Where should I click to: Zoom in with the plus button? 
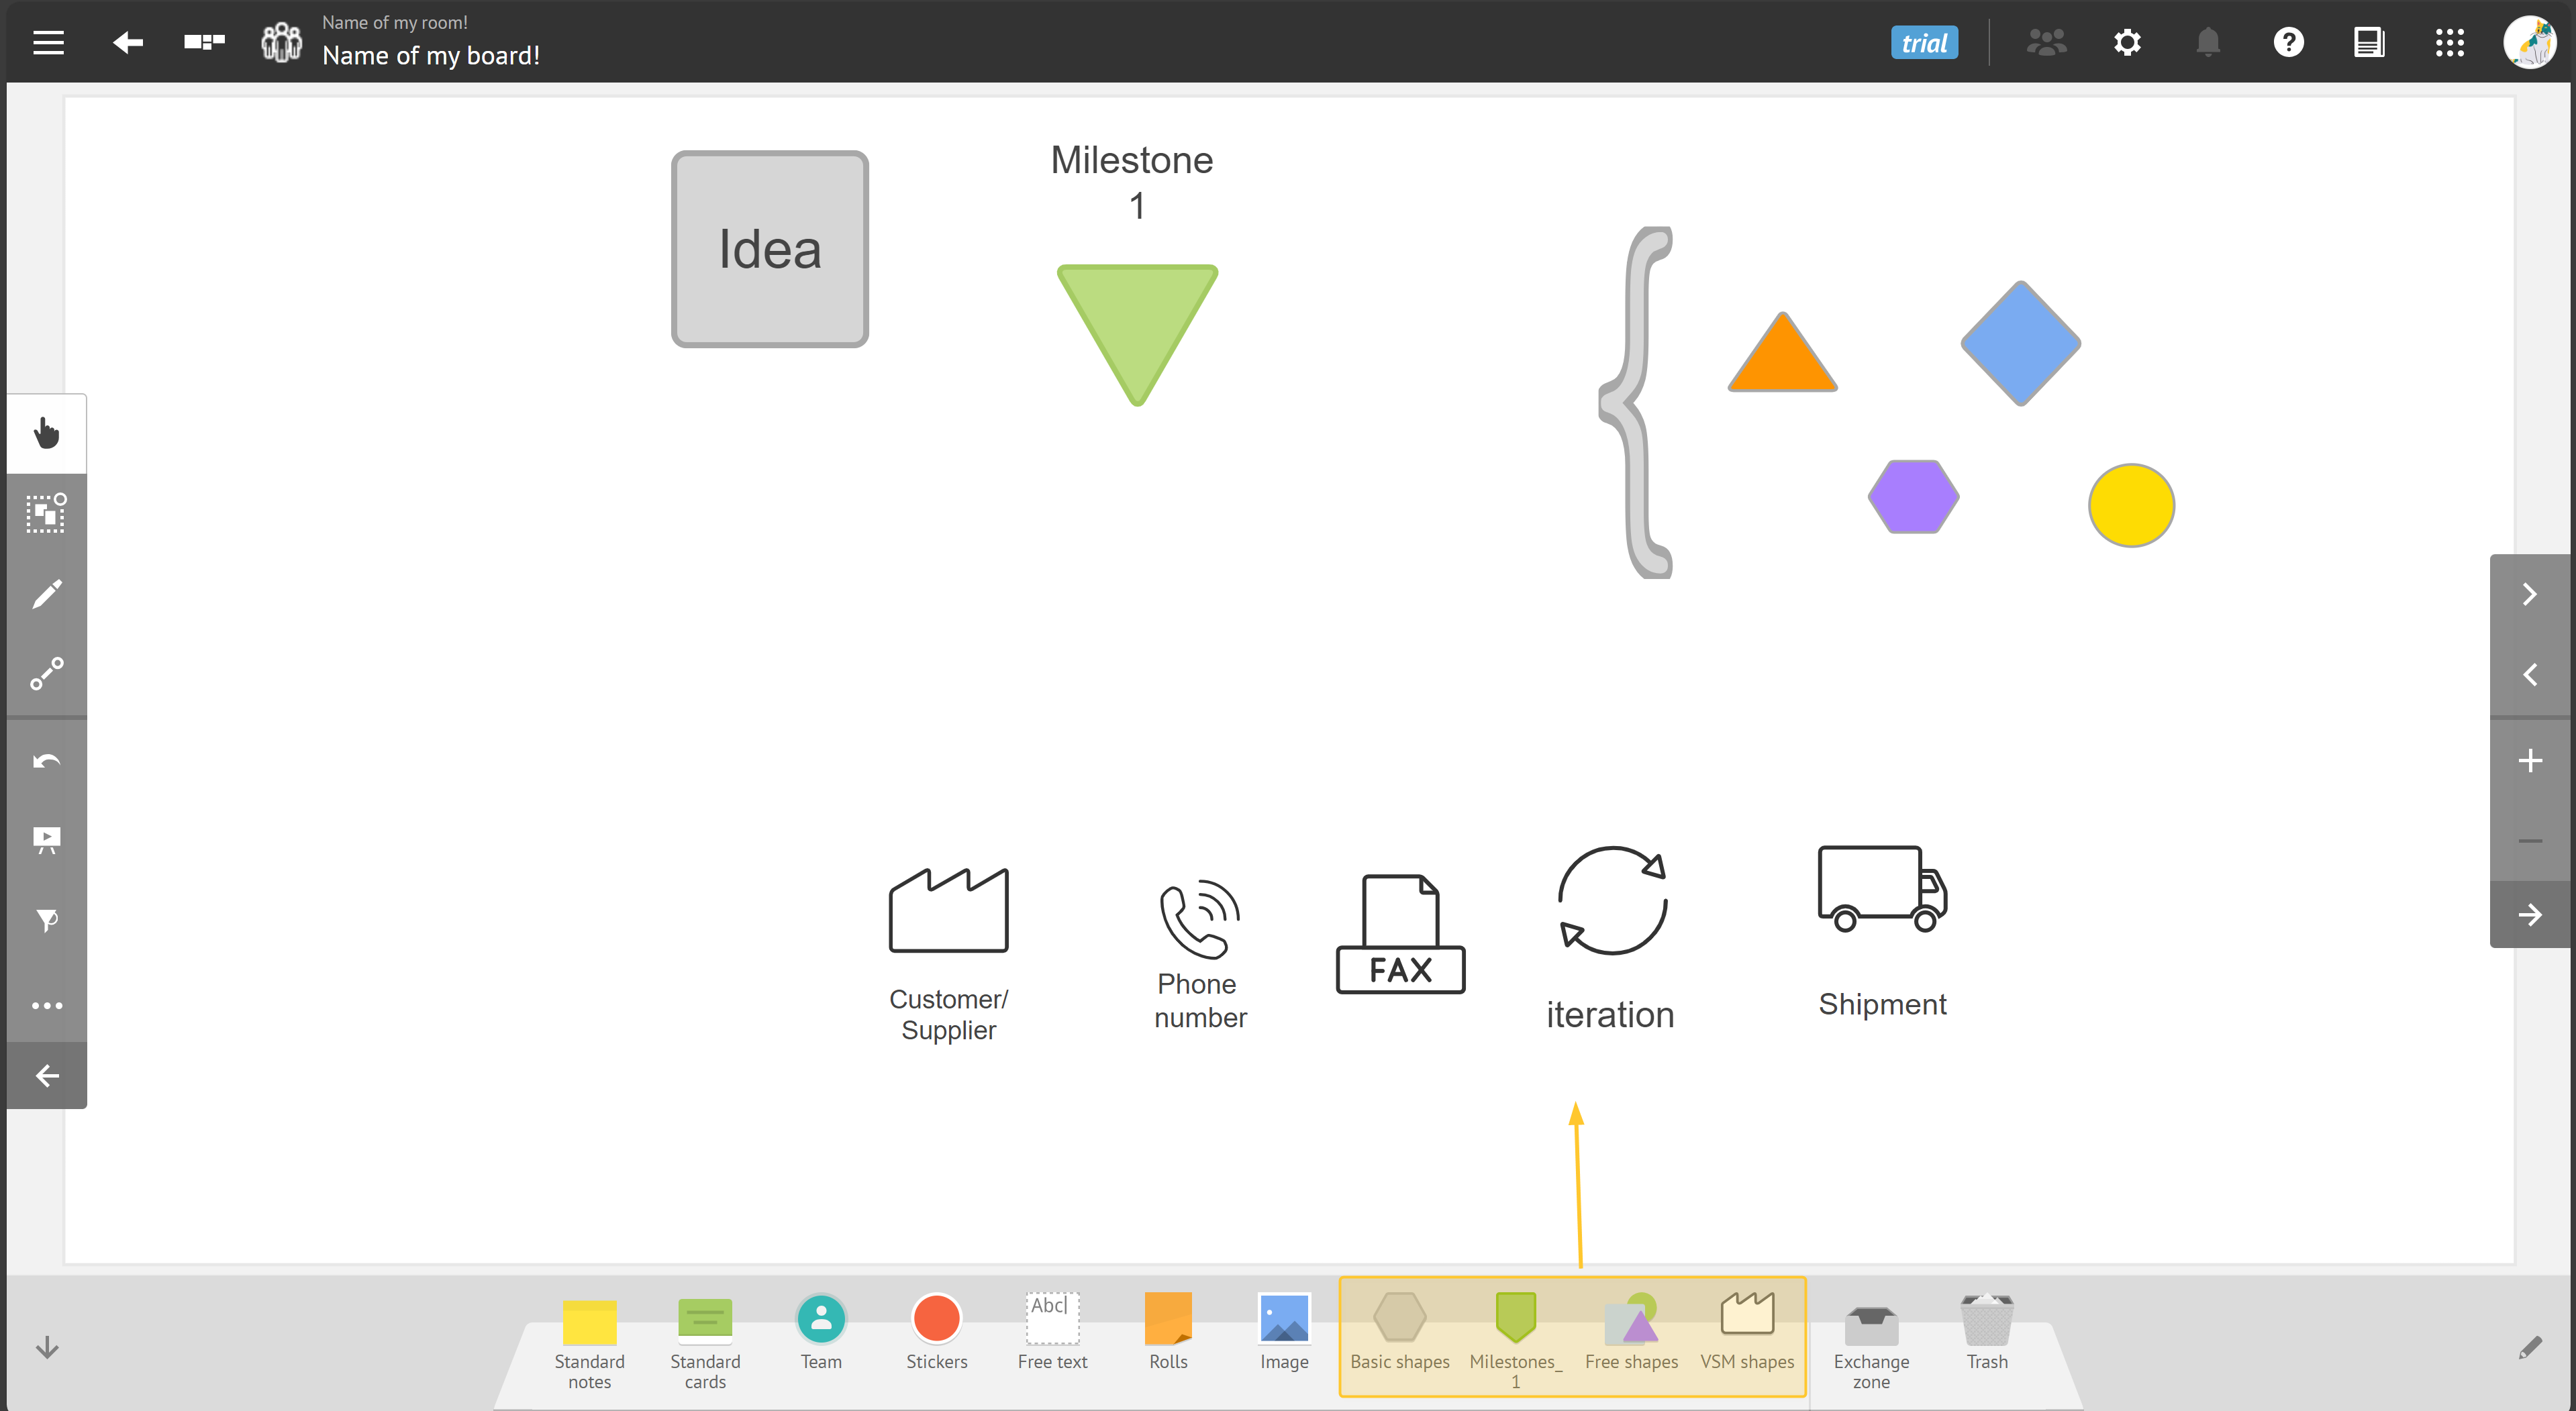pyautogui.click(x=2530, y=761)
